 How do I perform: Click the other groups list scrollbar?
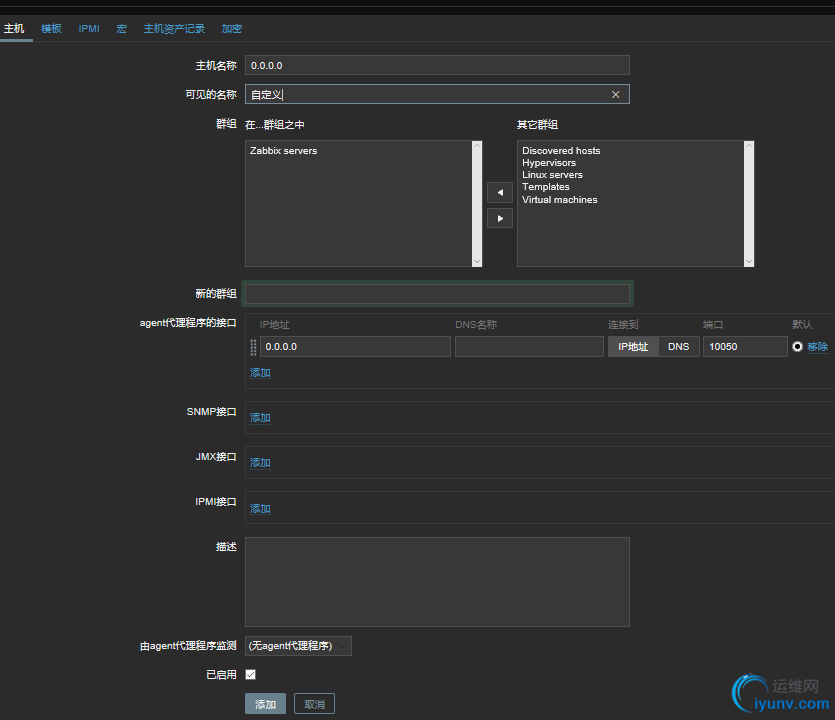[x=749, y=203]
